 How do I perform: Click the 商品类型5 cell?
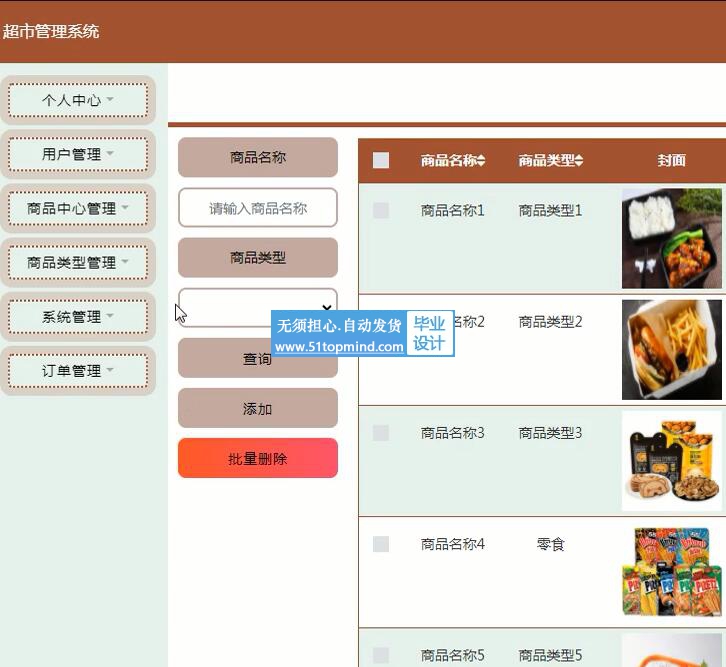[550, 655]
